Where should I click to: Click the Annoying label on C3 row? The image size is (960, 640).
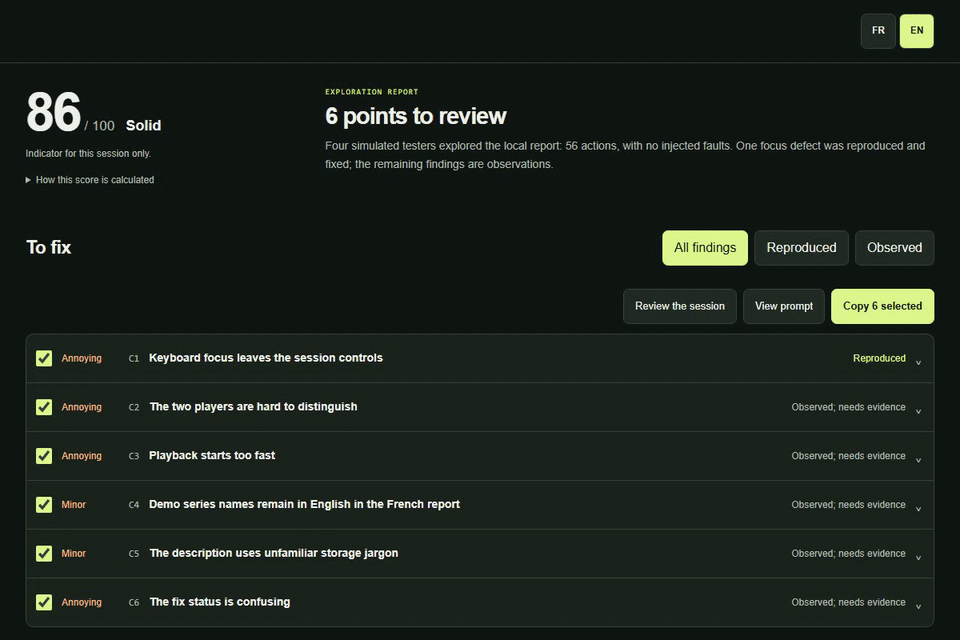click(x=81, y=456)
